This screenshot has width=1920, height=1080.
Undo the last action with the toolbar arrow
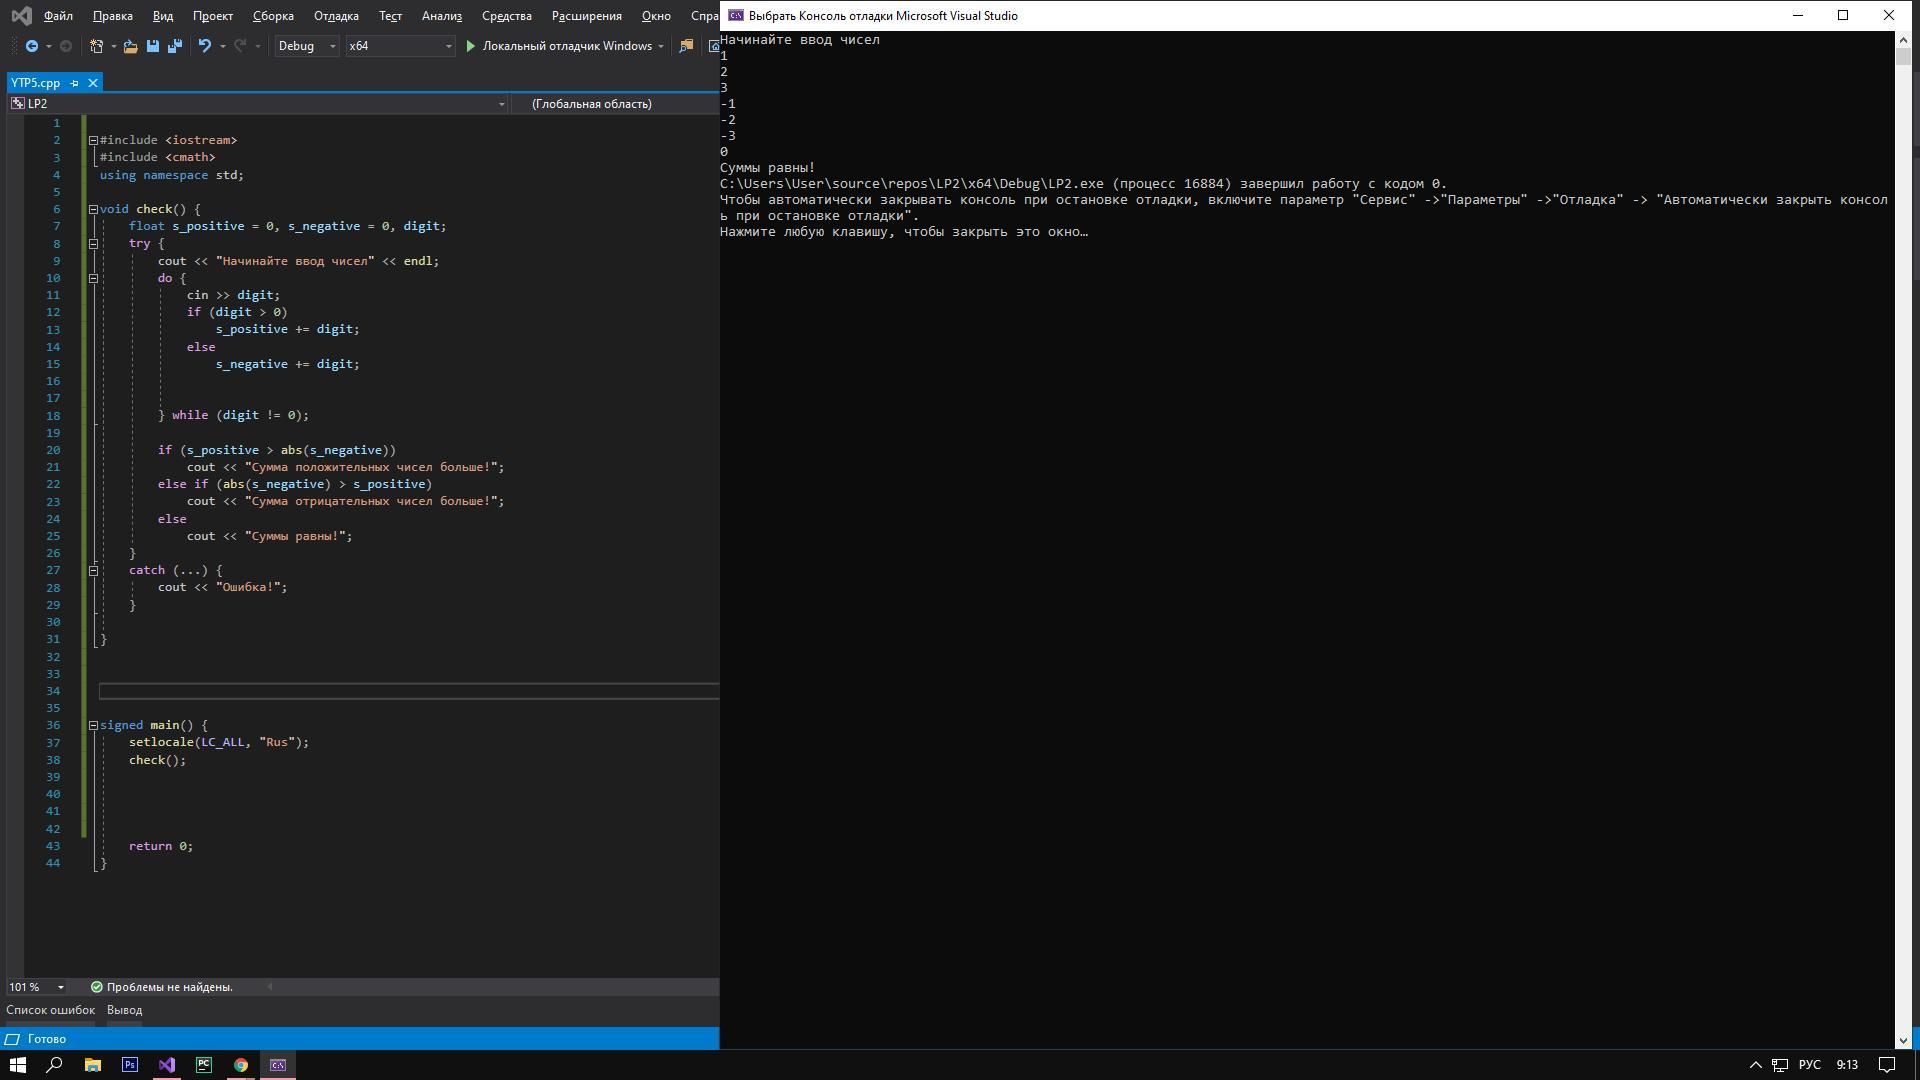pos(204,46)
